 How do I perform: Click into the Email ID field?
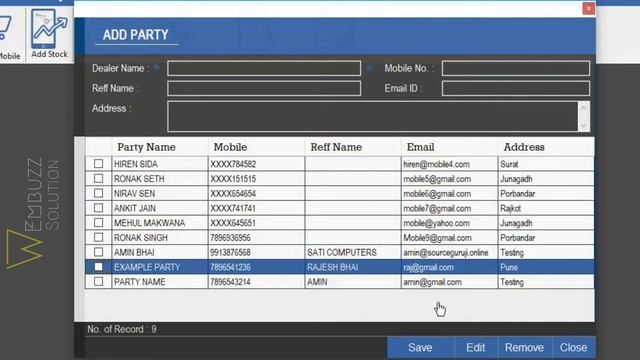tap(516, 88)
